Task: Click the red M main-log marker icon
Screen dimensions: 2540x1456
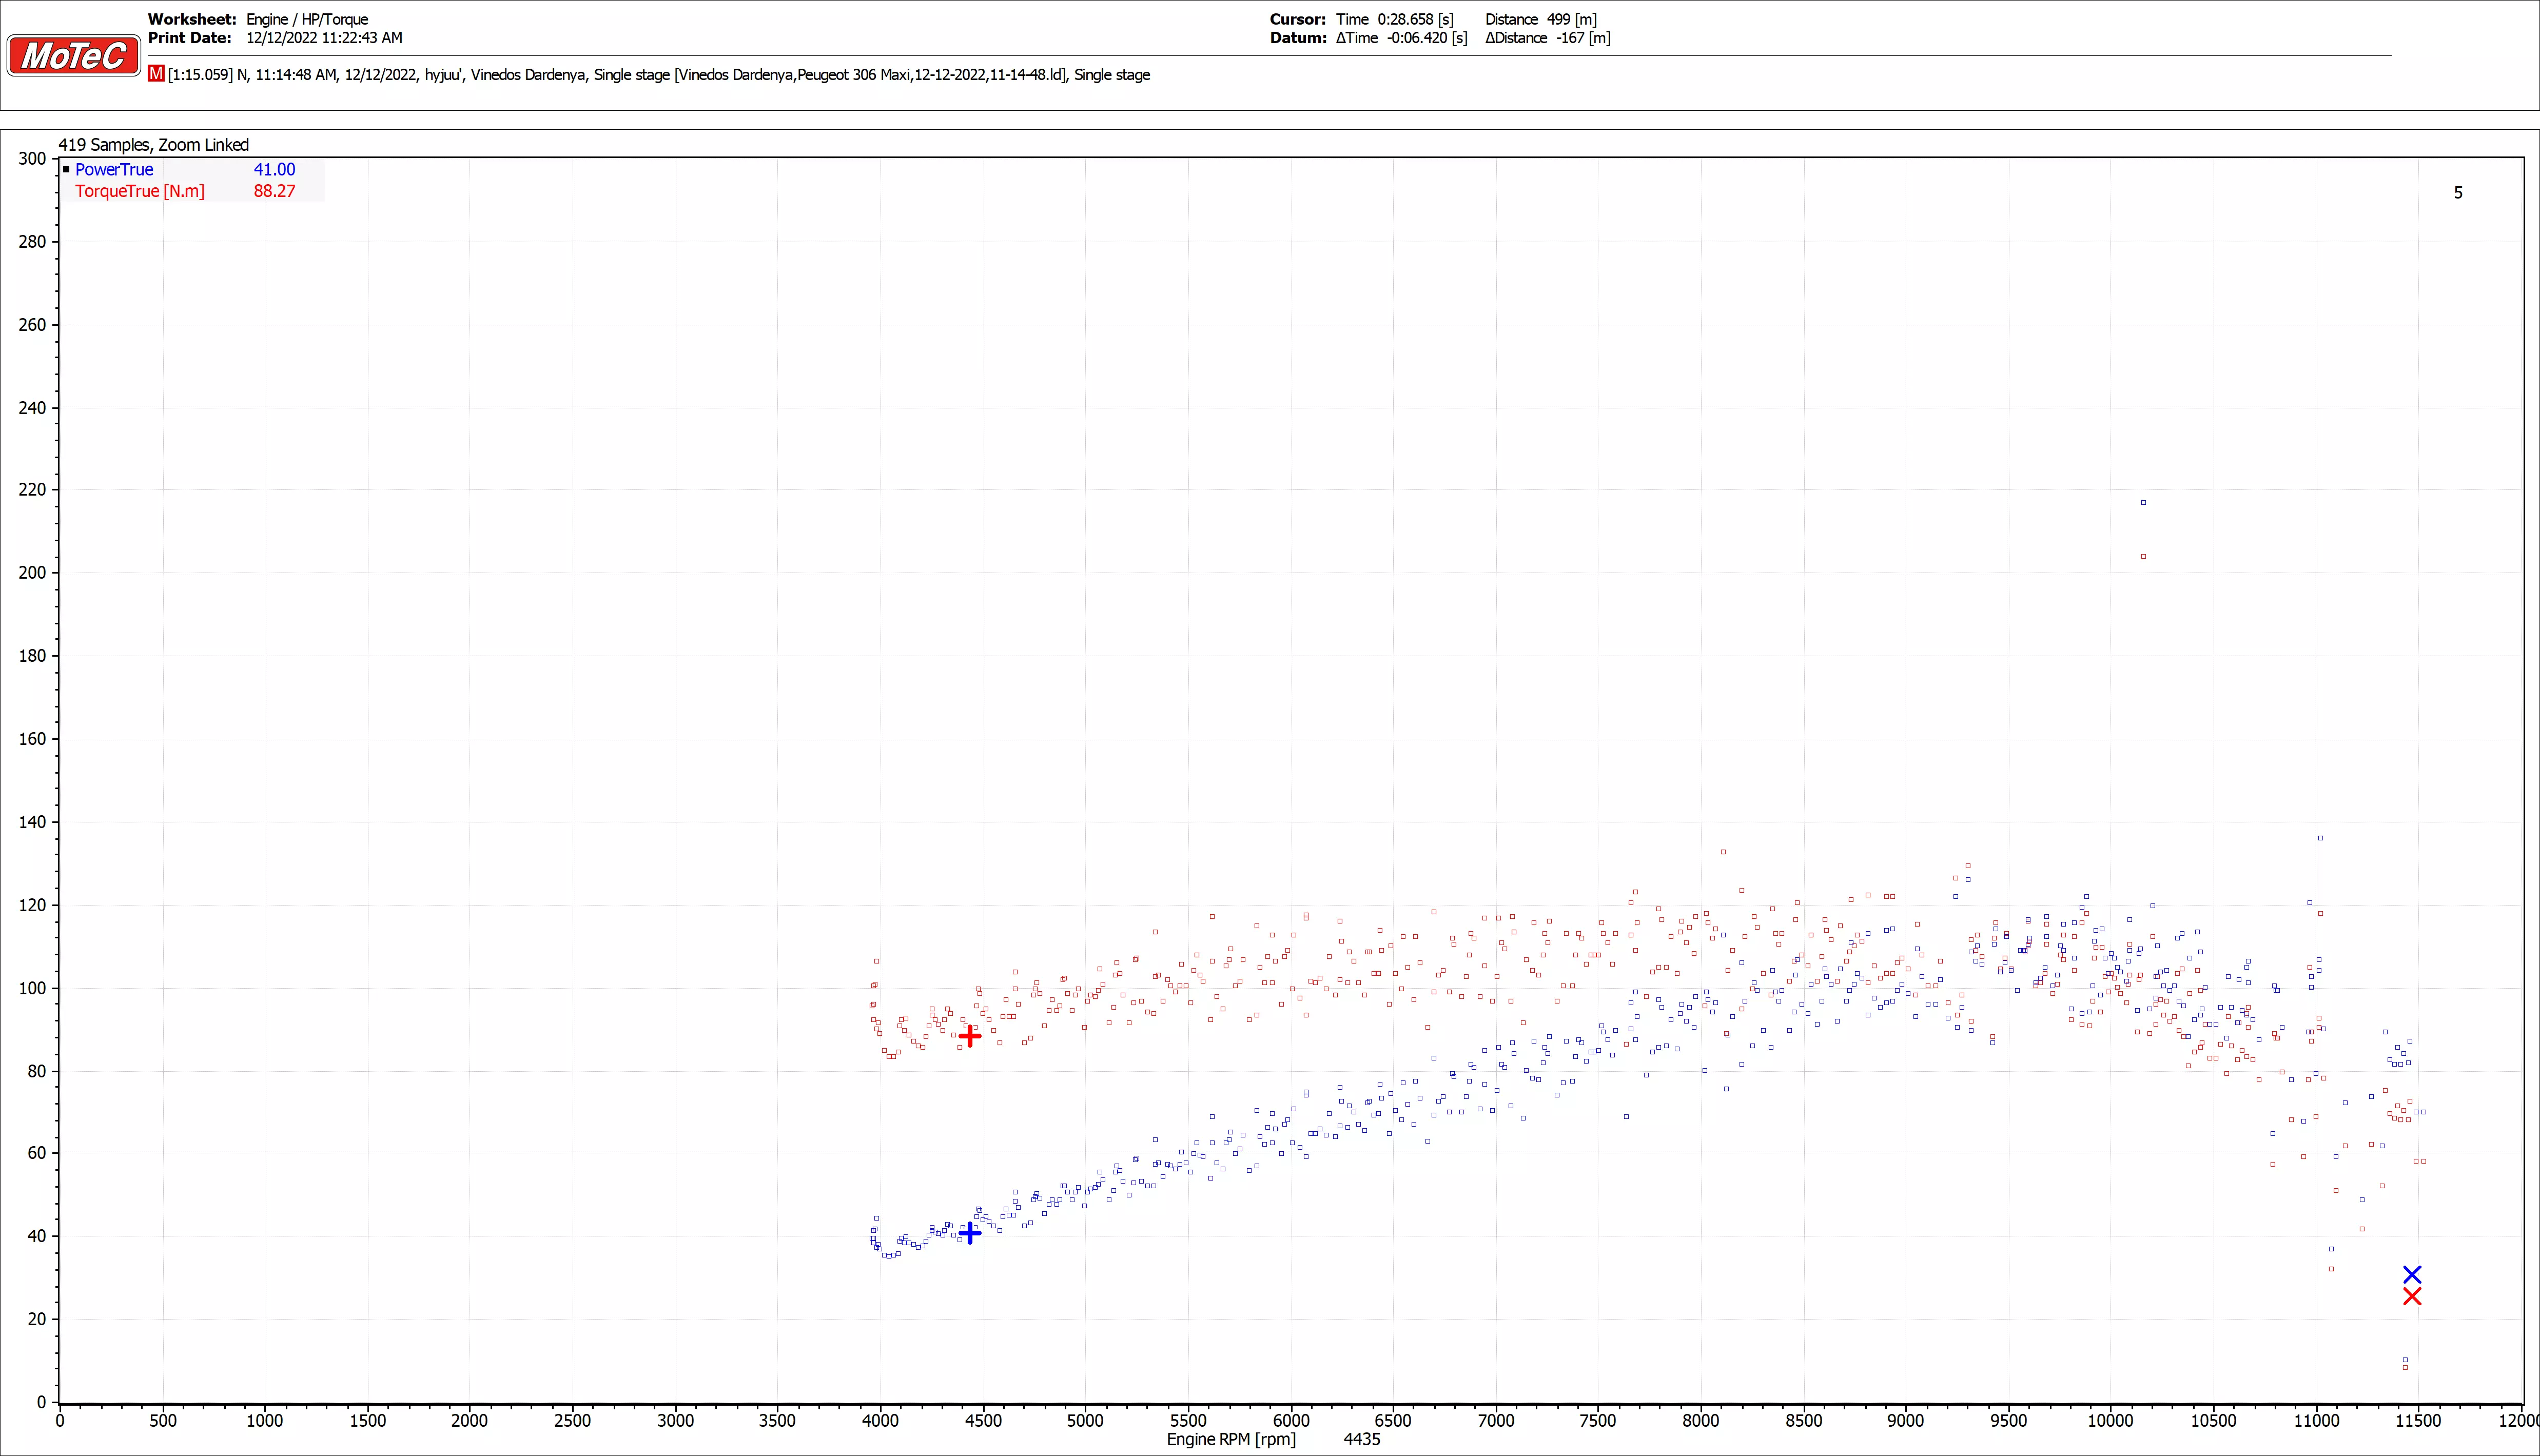Action: 156,74
